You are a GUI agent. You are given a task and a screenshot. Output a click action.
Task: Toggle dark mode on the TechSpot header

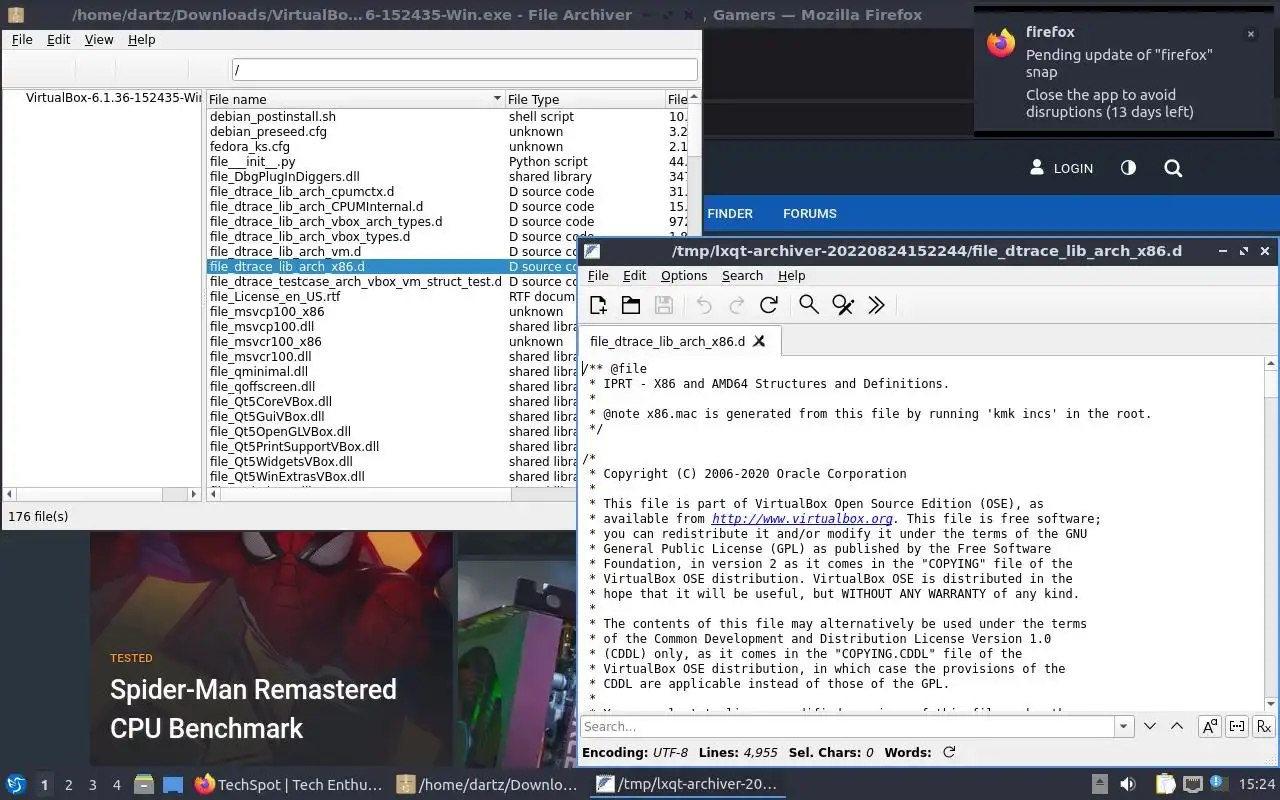pos(1128,168)
